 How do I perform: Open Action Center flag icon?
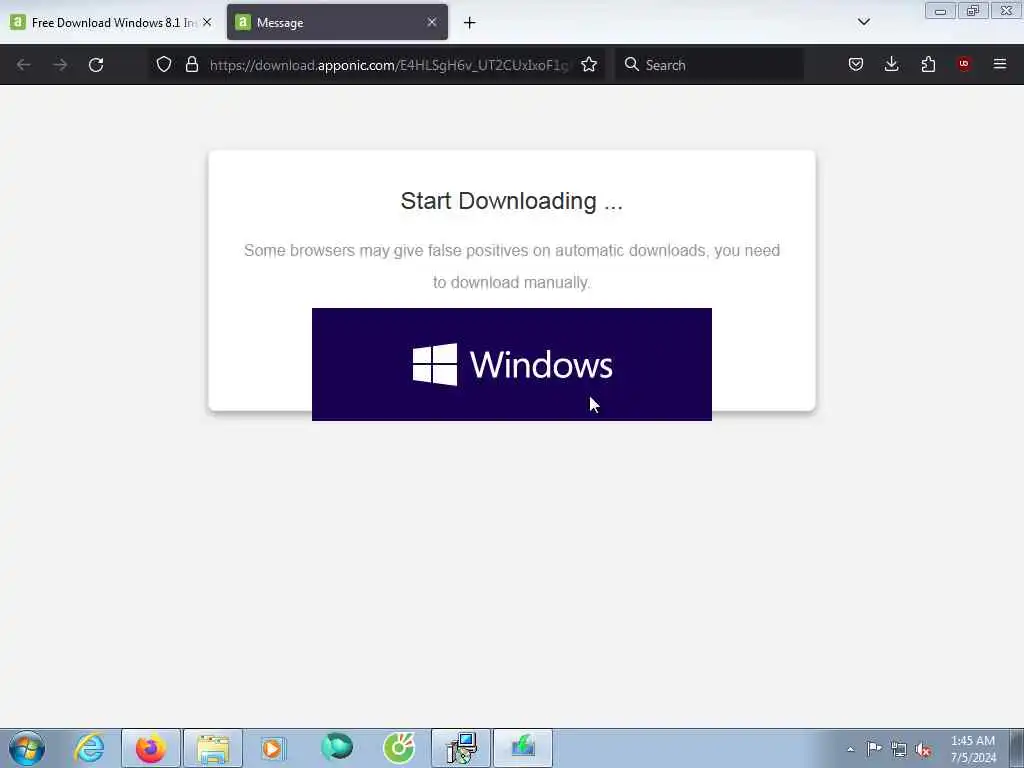tap(874, 749)
